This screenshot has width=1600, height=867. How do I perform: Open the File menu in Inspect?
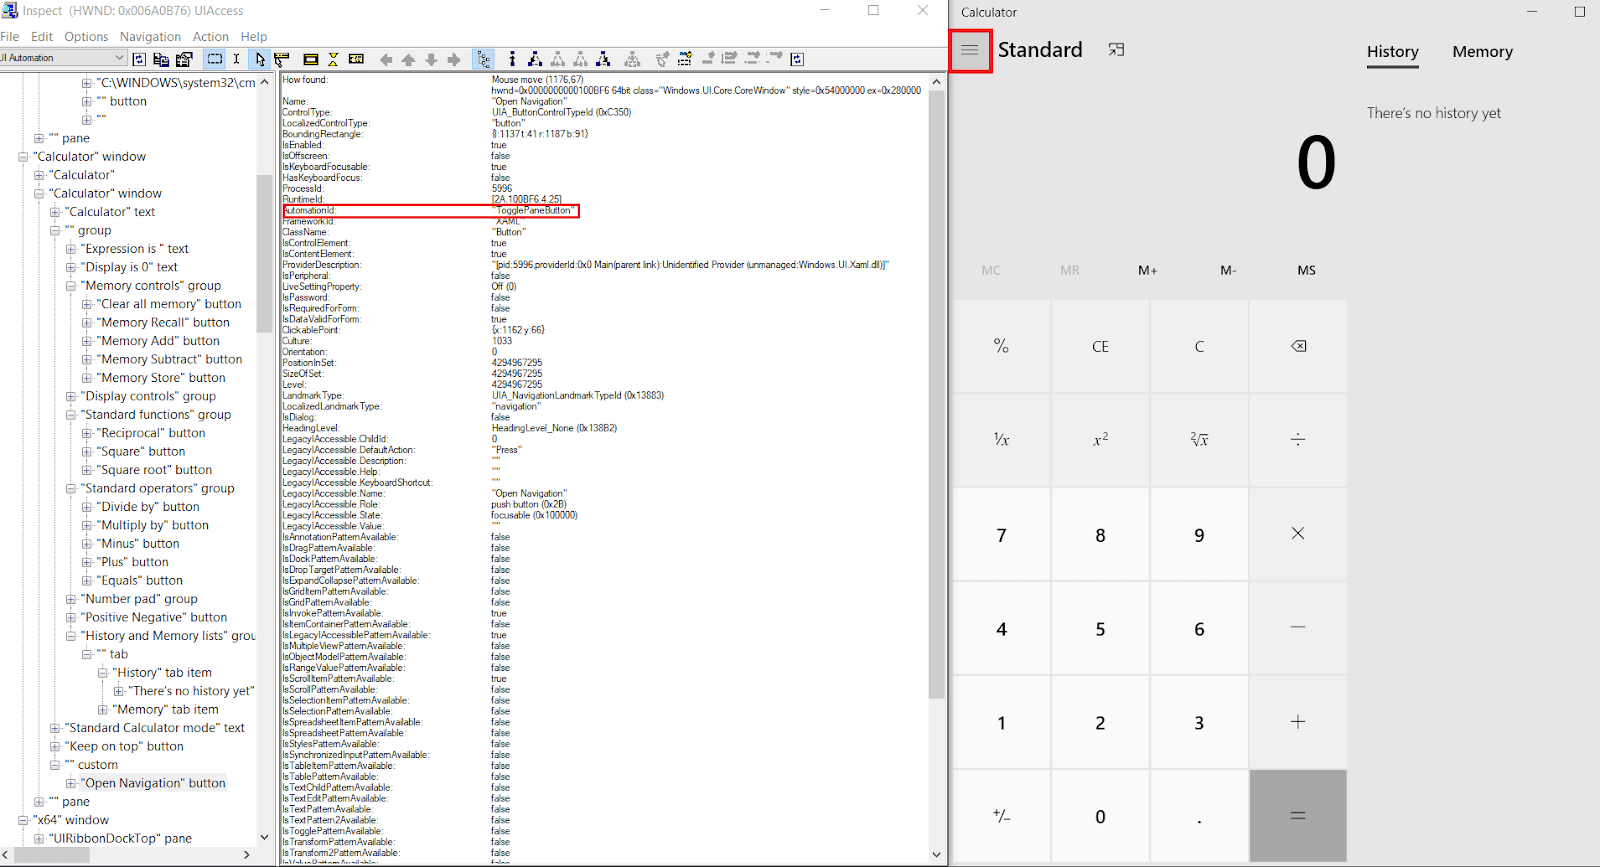tap(10, 36)
